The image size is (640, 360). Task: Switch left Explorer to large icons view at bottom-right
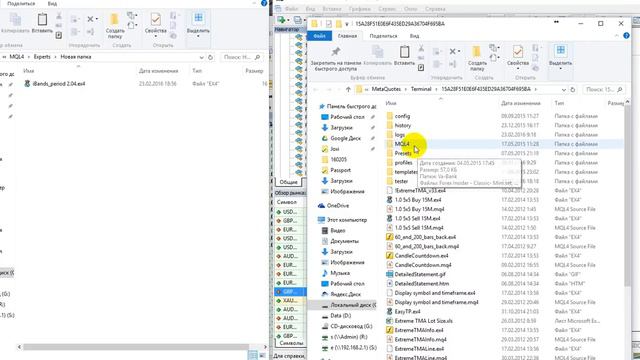[262, 355]
